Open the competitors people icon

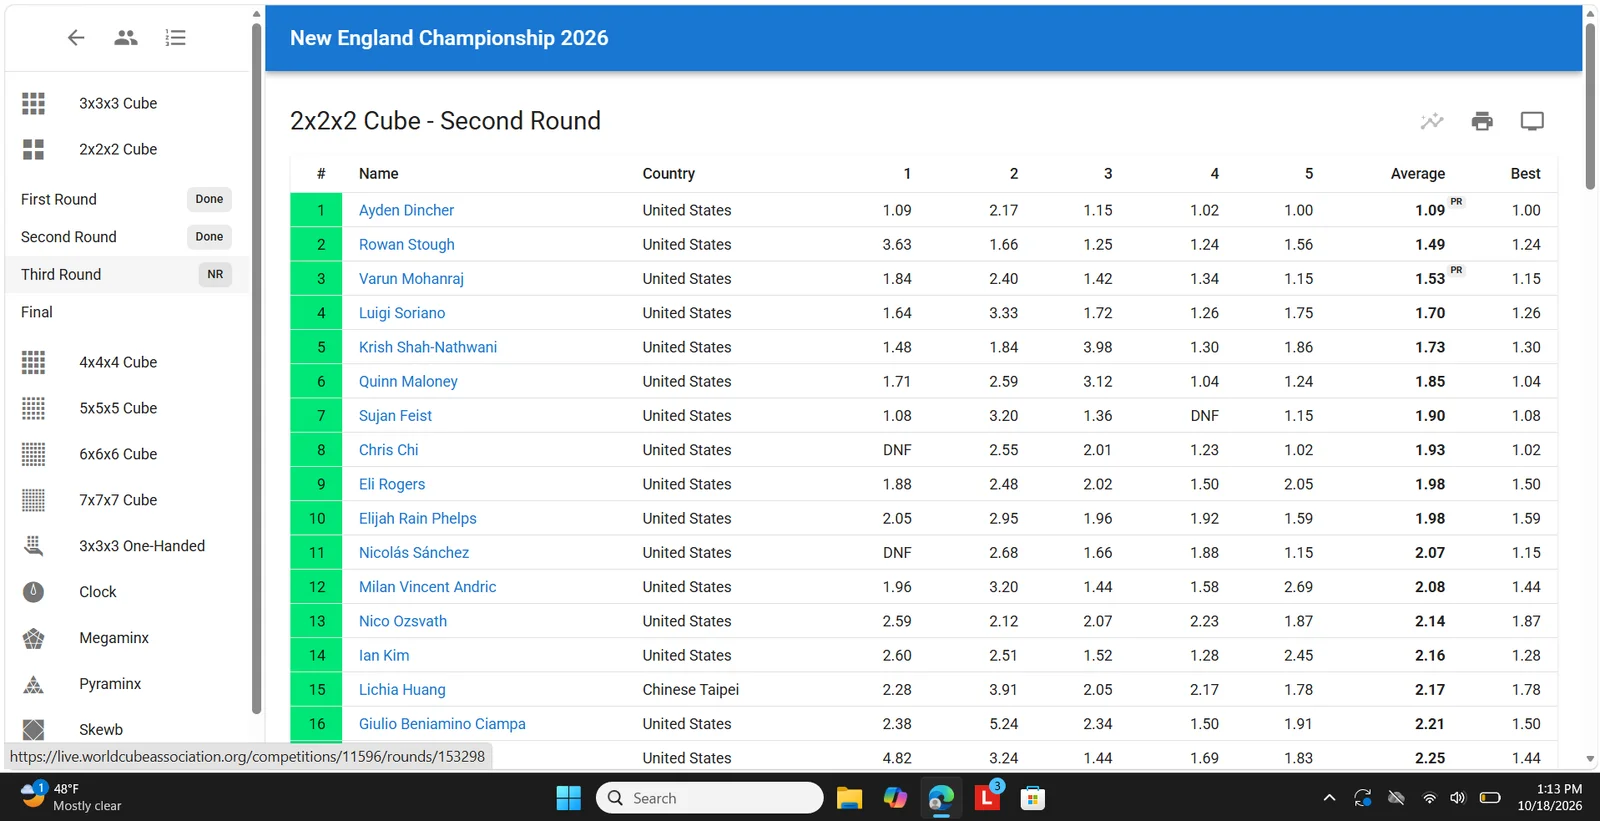coord(126,38)
